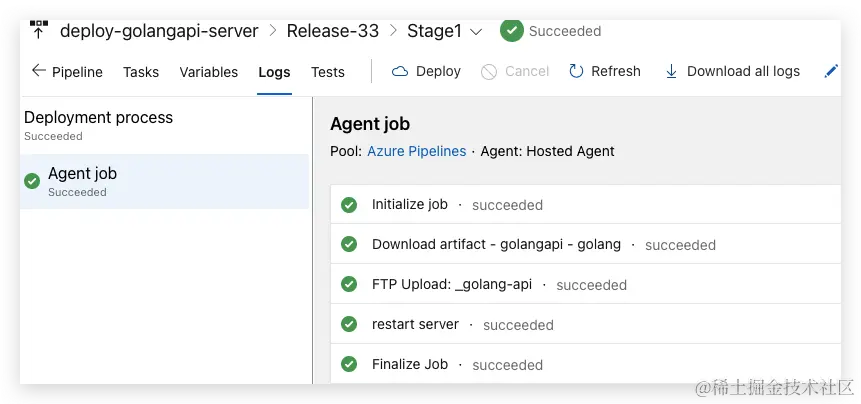Click the green Succeeded badge in header
The height and width of the screenshot is (404, 861).
coord(512,31)
